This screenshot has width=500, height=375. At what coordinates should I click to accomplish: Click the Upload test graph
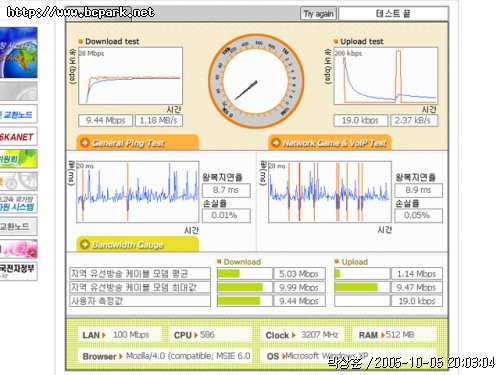click(386, 76)
